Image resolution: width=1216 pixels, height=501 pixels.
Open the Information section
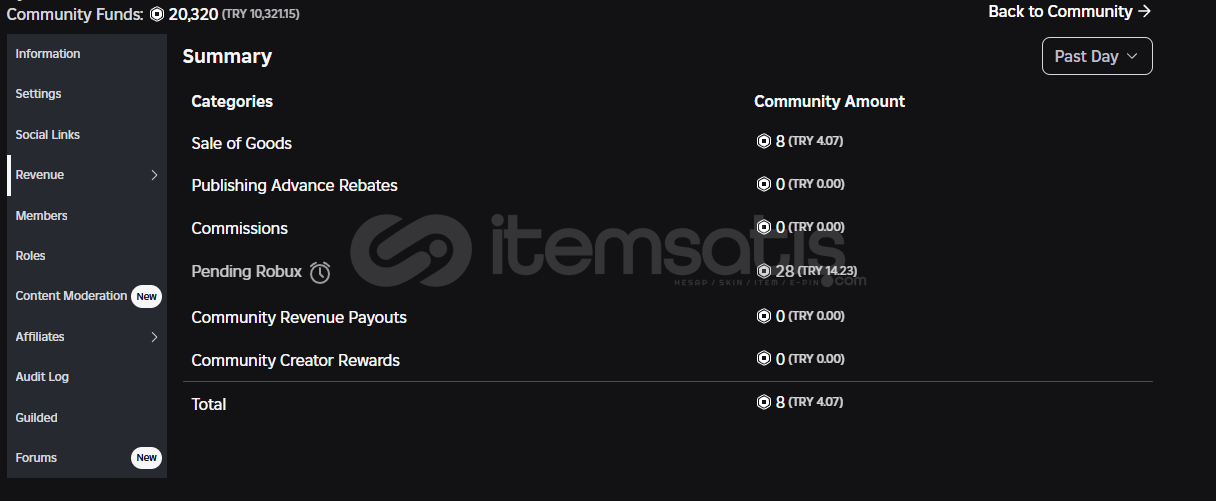[48, 54]
